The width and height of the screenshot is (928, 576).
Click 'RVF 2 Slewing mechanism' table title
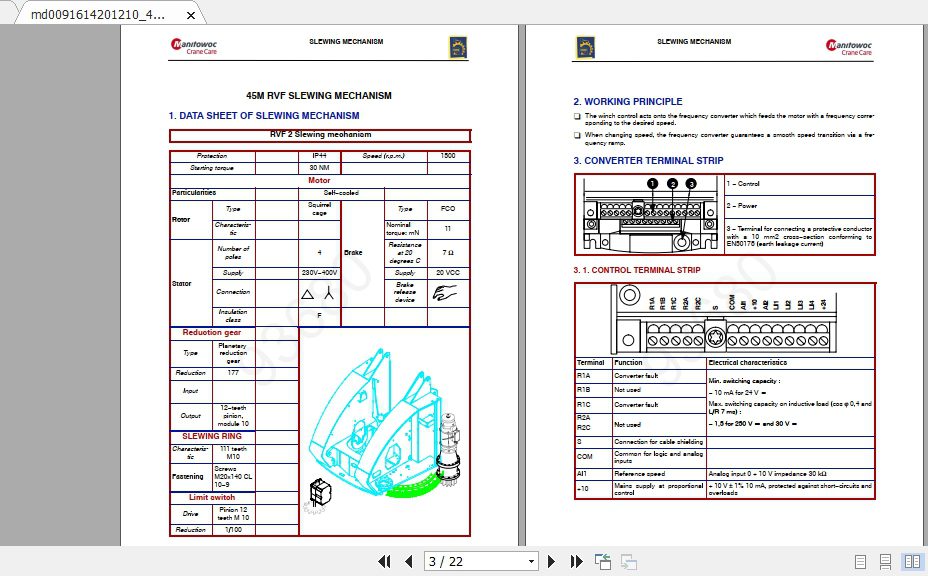pos(320,135)
